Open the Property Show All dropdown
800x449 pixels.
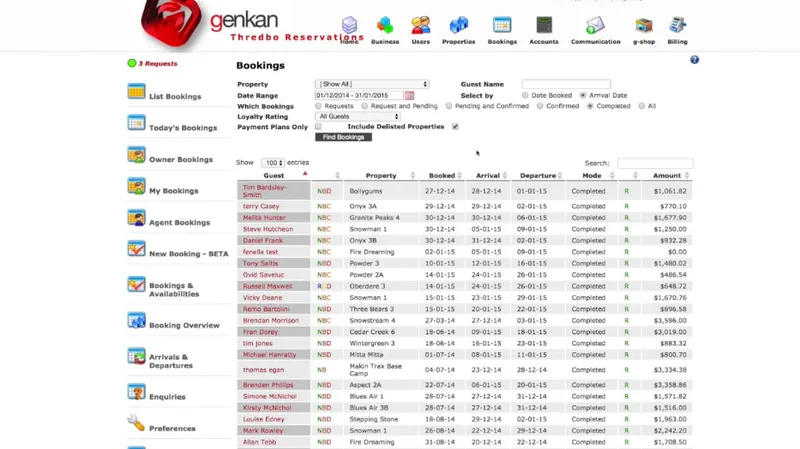coord(372,84)
